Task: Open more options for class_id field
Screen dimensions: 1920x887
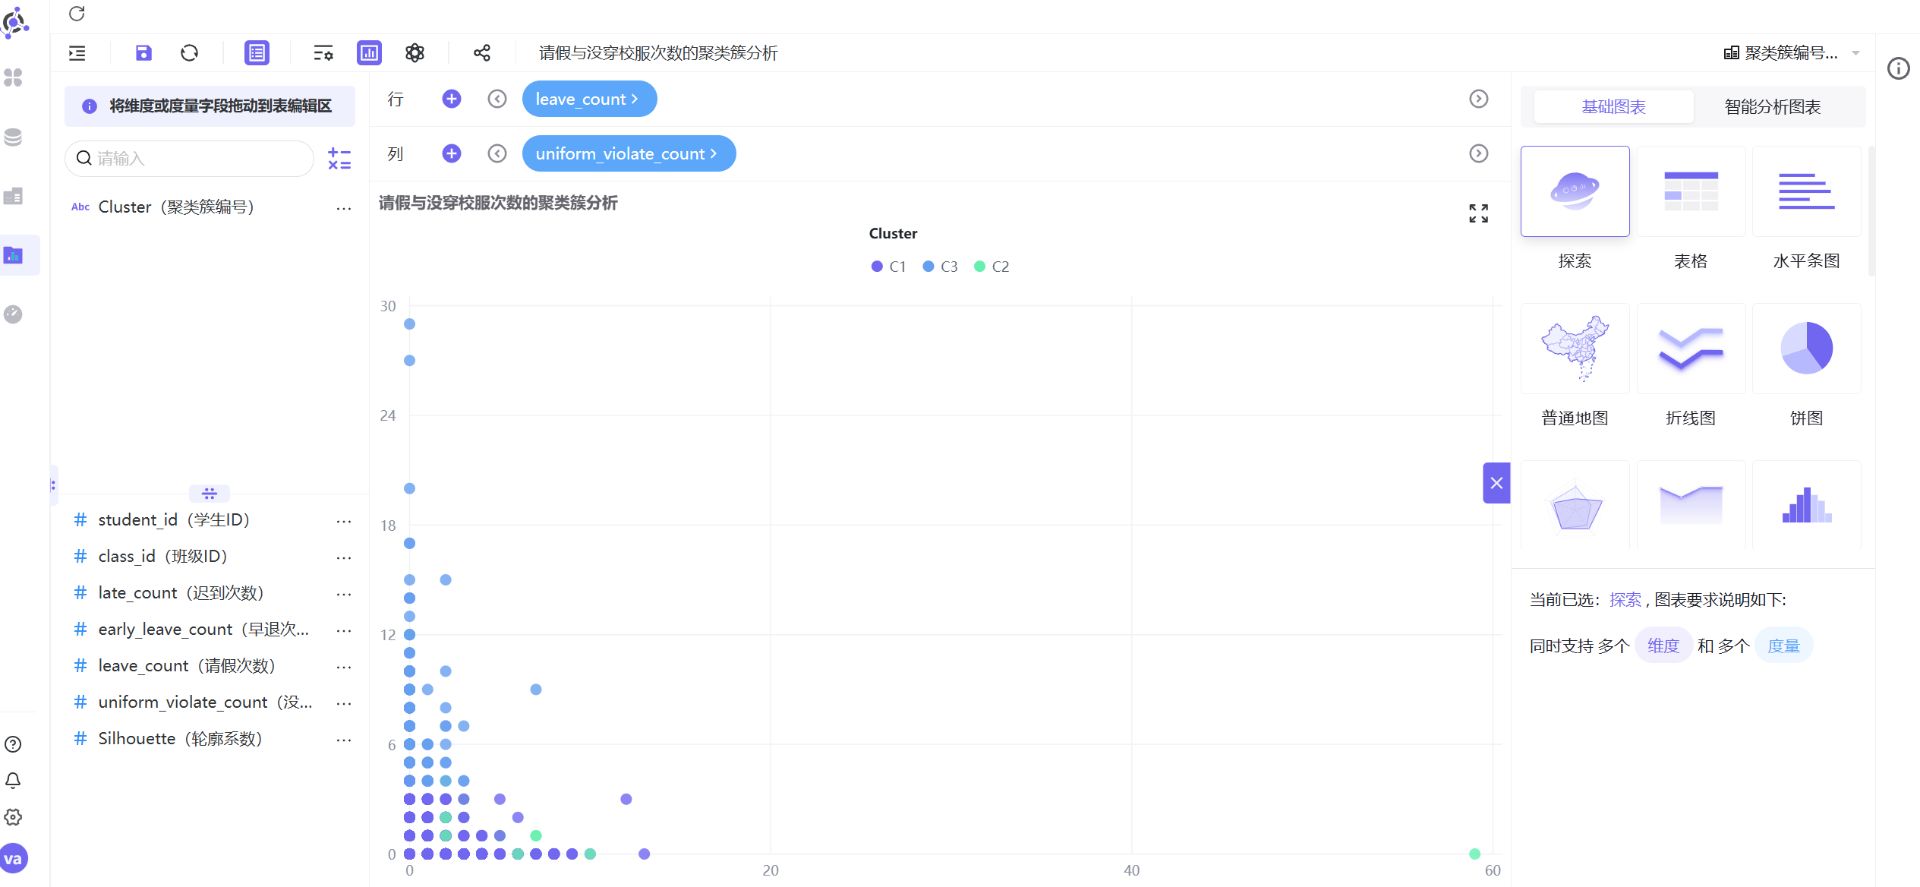Action: pos(344,557)
